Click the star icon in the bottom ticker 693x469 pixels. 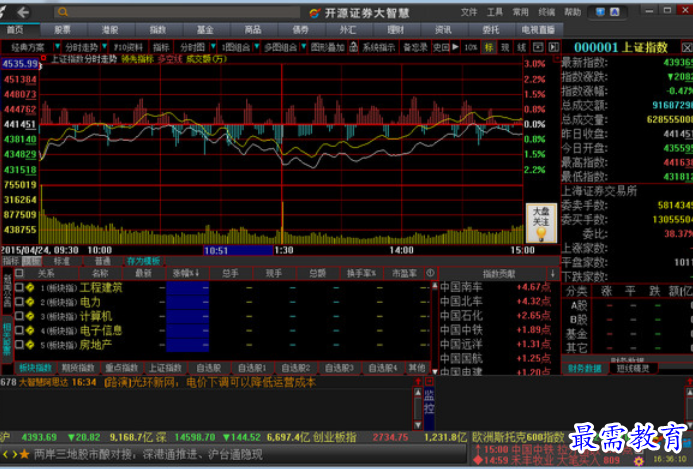pyautogui.click(x=24, y=454)
